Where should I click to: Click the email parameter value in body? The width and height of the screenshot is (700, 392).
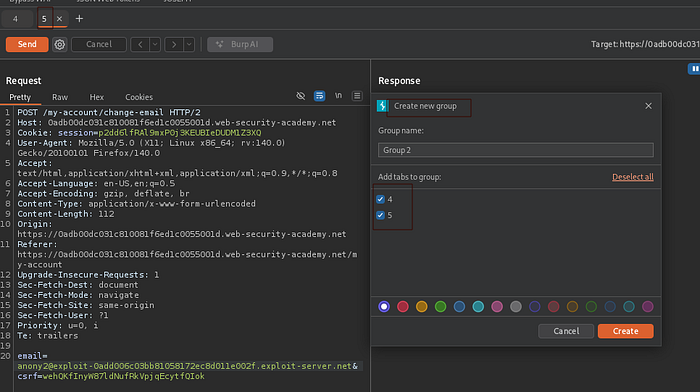click(x=184, y=366)
